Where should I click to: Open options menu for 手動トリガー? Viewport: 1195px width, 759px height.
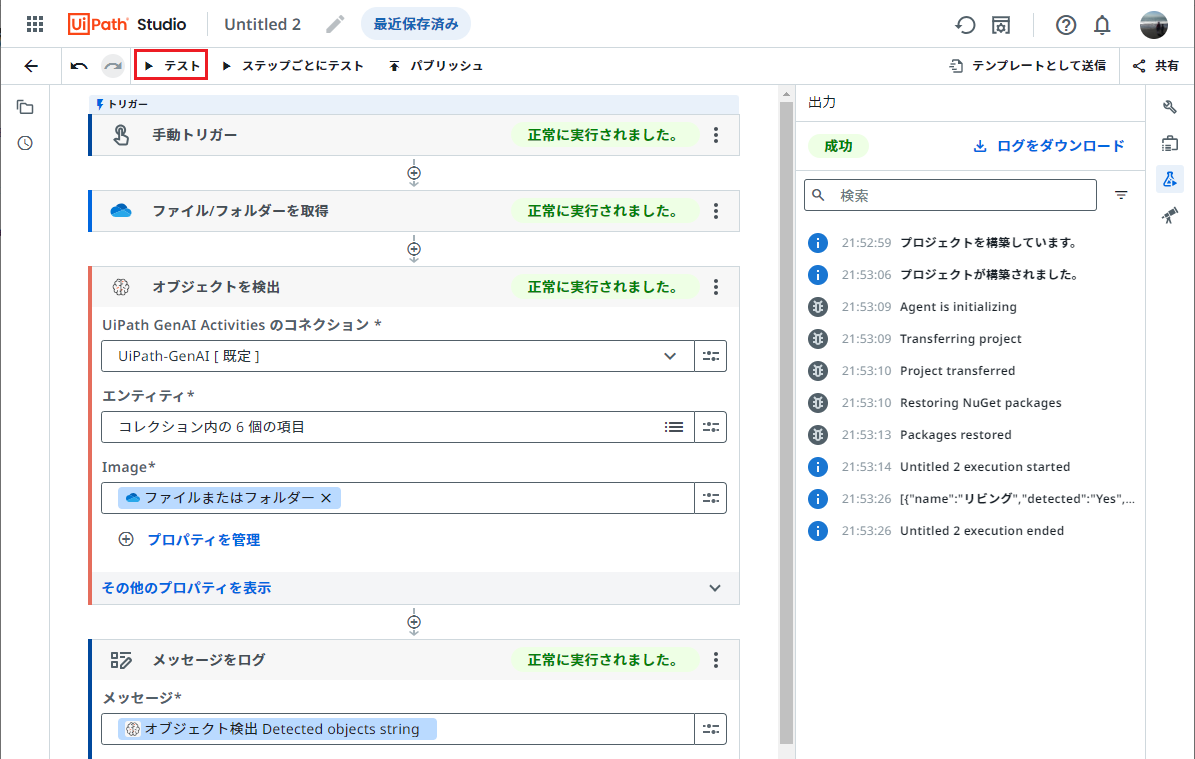tap(716, 135)
